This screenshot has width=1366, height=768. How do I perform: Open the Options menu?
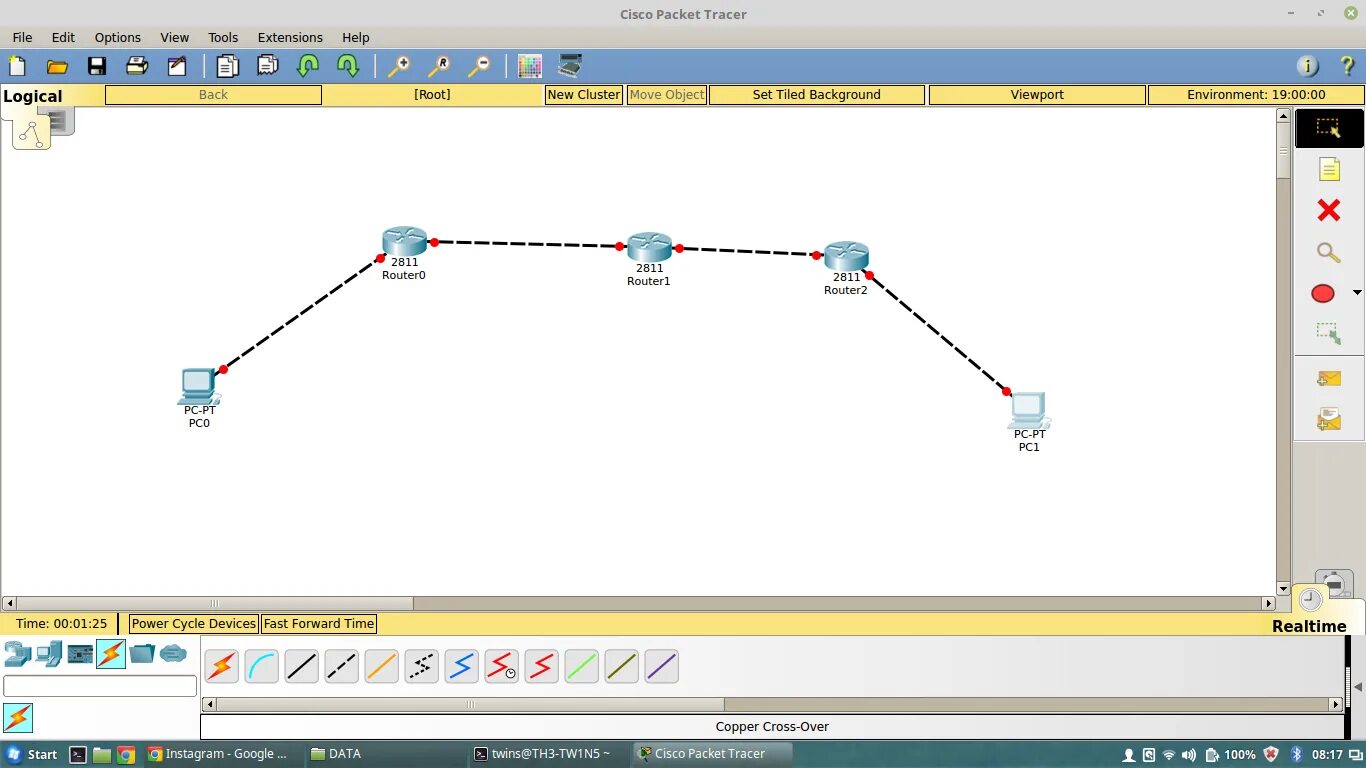(118, 37)
